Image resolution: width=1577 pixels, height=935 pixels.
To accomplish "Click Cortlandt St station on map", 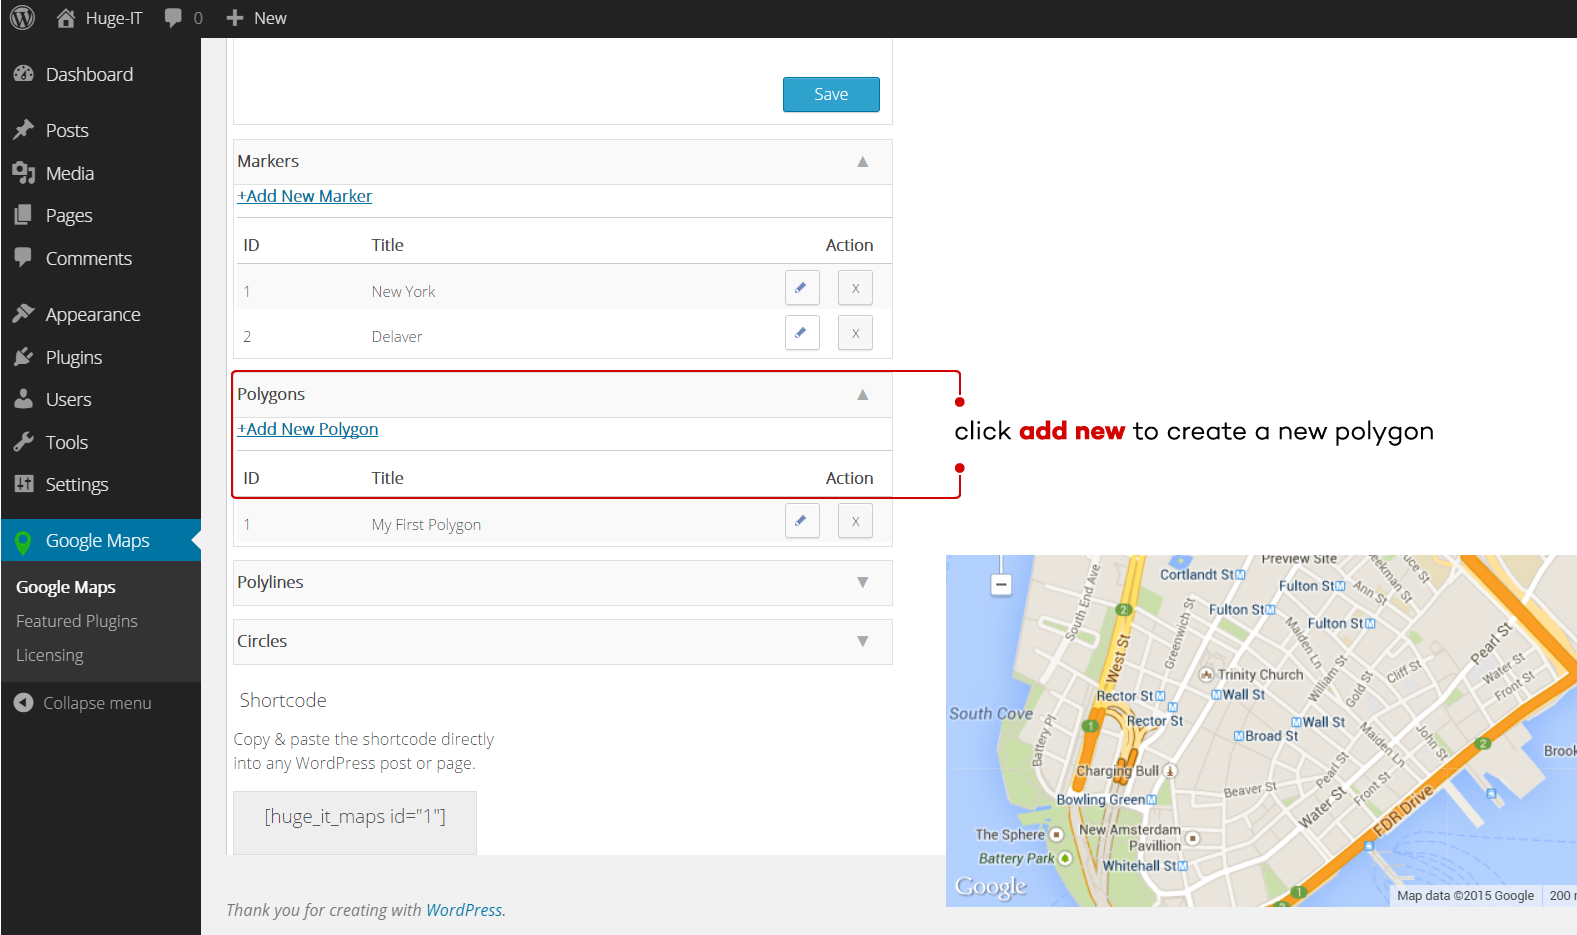I will tap(1202, 575).
